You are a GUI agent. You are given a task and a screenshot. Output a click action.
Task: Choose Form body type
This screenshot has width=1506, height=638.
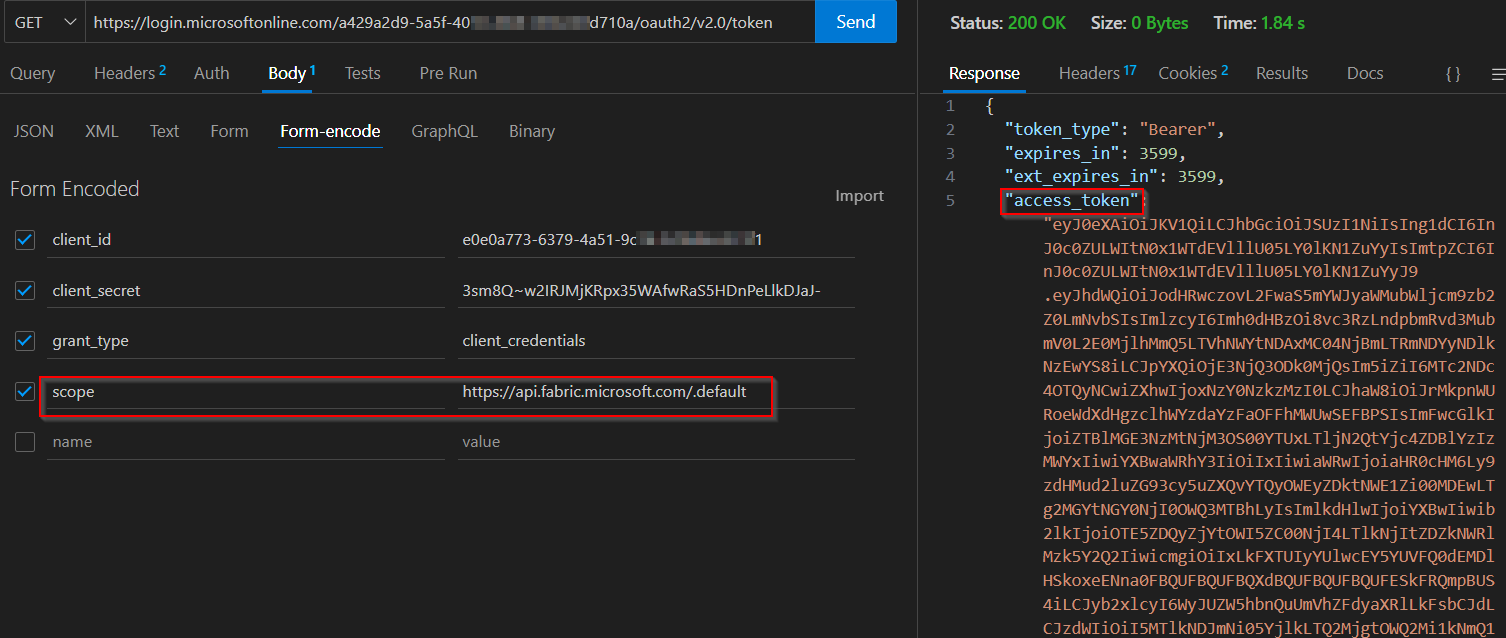pyautogui.click(x=229, y=131)
